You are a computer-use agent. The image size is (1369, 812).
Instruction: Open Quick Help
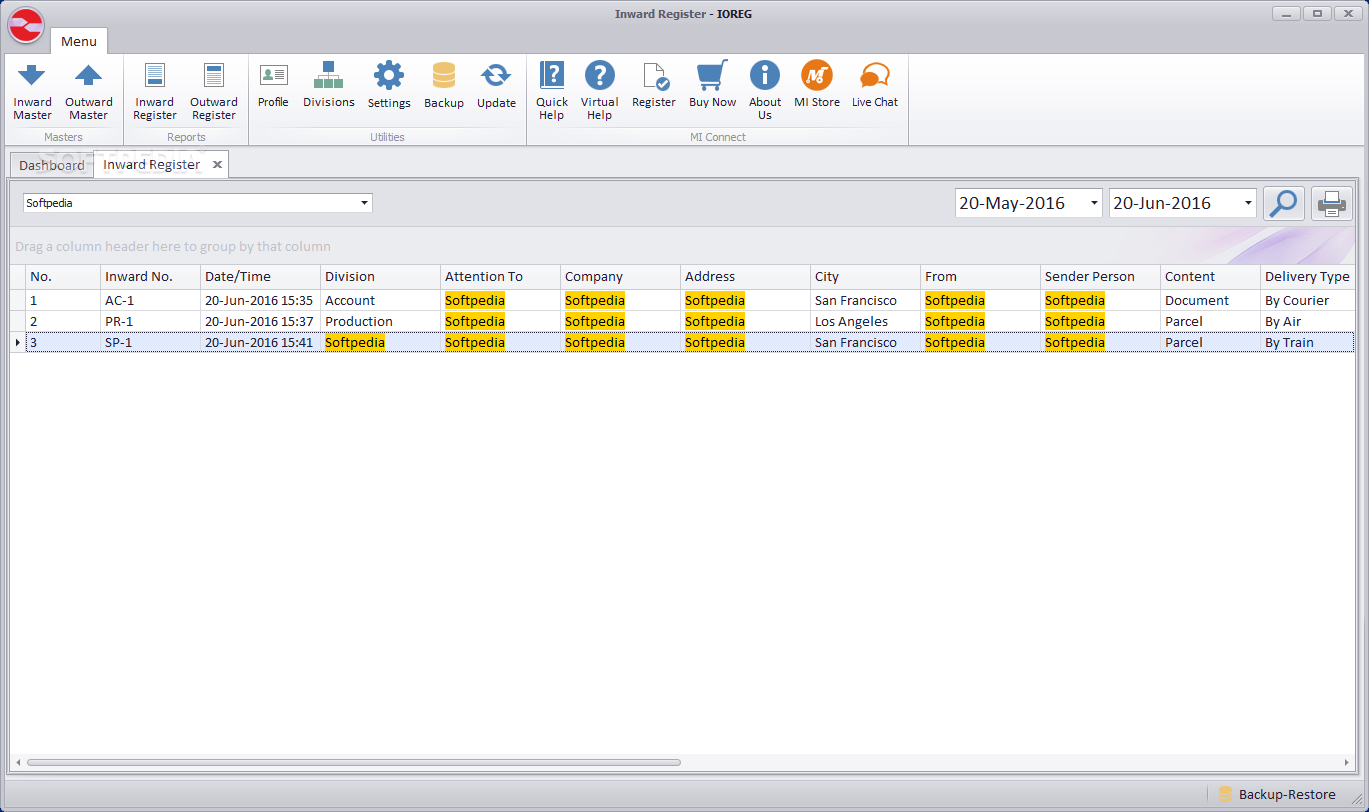[552, 91]
